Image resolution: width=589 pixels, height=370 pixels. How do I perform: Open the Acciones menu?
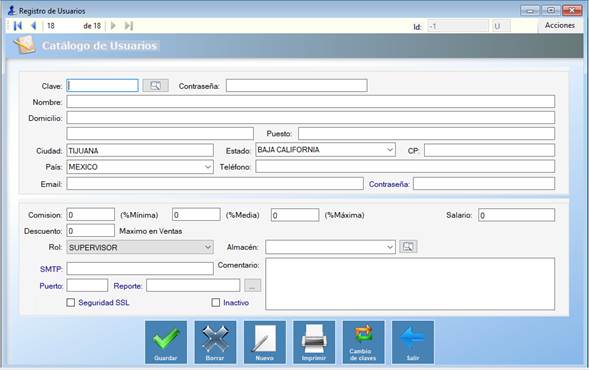[x=560, y=25]
